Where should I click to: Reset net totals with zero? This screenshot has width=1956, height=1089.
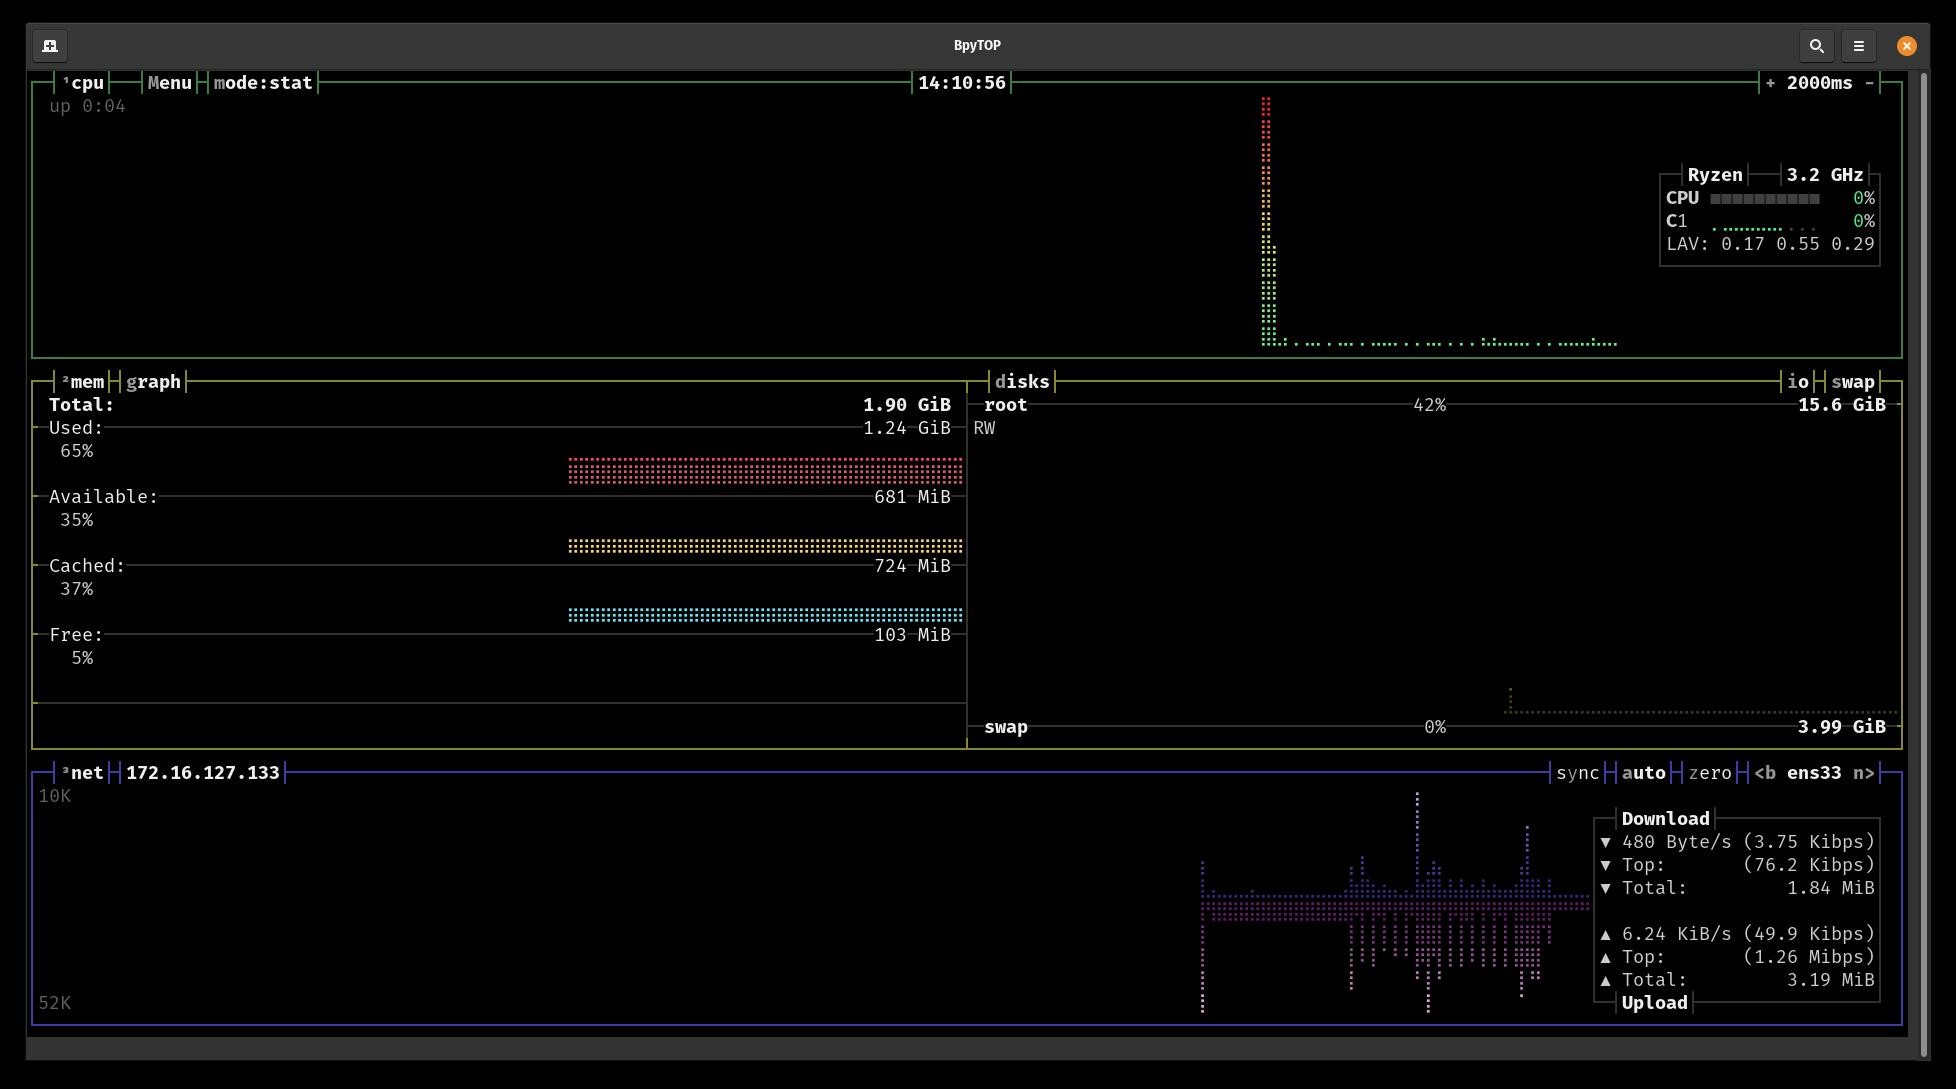tap(1710, 773)
